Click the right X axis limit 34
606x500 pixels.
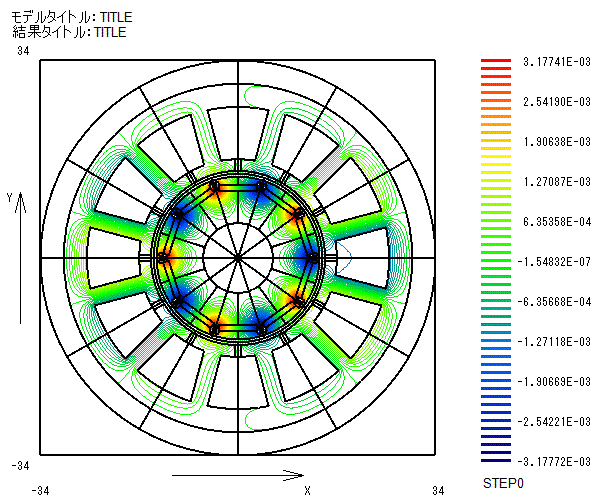(x=438, y=491)
